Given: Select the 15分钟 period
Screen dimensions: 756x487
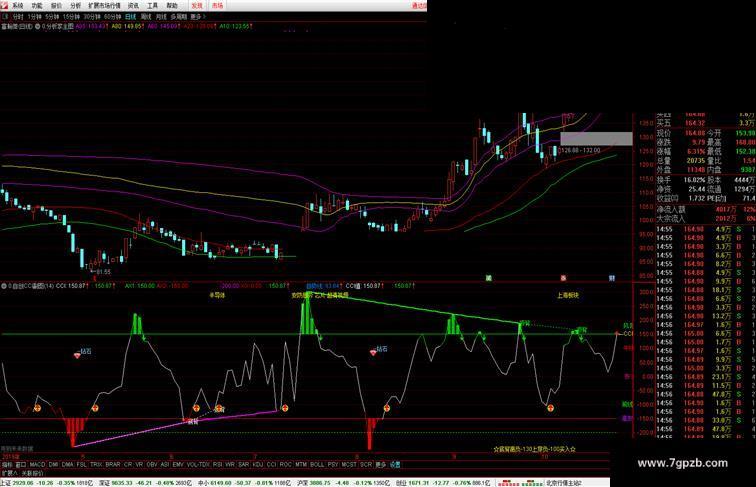Looking at the screenshot, I should coord(71,16).
